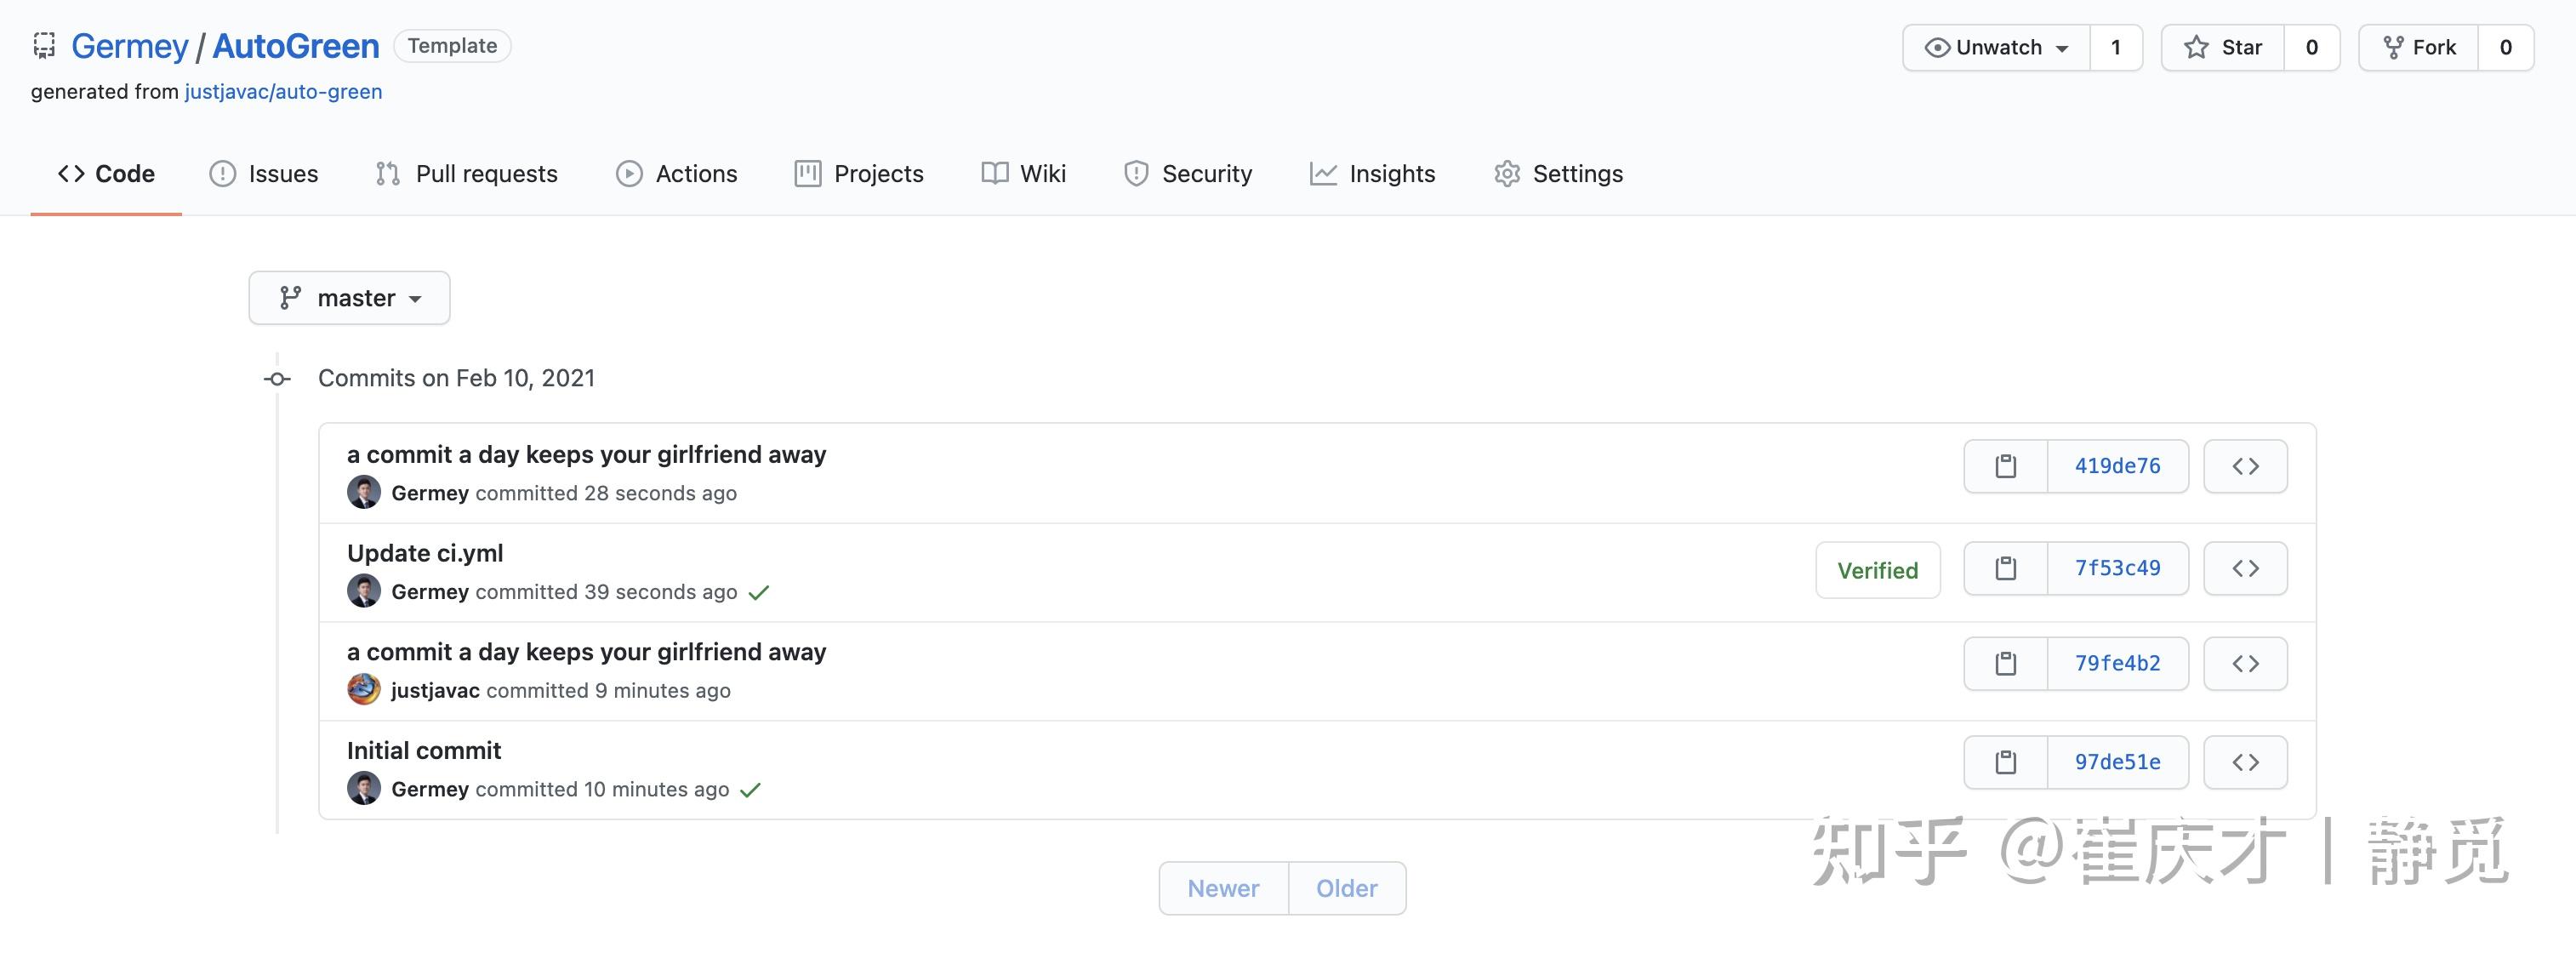Open the justjavac/auto-green source link
The image size is (2576, 953).
[x=283, y=91]
